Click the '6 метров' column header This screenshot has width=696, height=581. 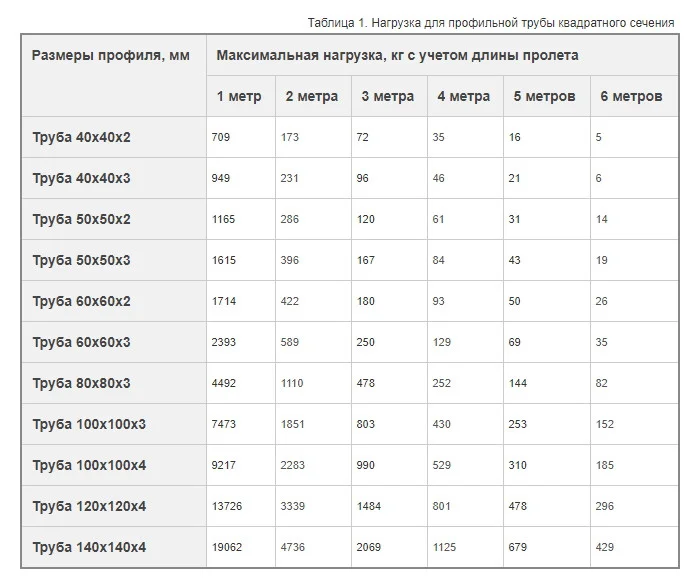pyautogui.click(x=631, y=97)
